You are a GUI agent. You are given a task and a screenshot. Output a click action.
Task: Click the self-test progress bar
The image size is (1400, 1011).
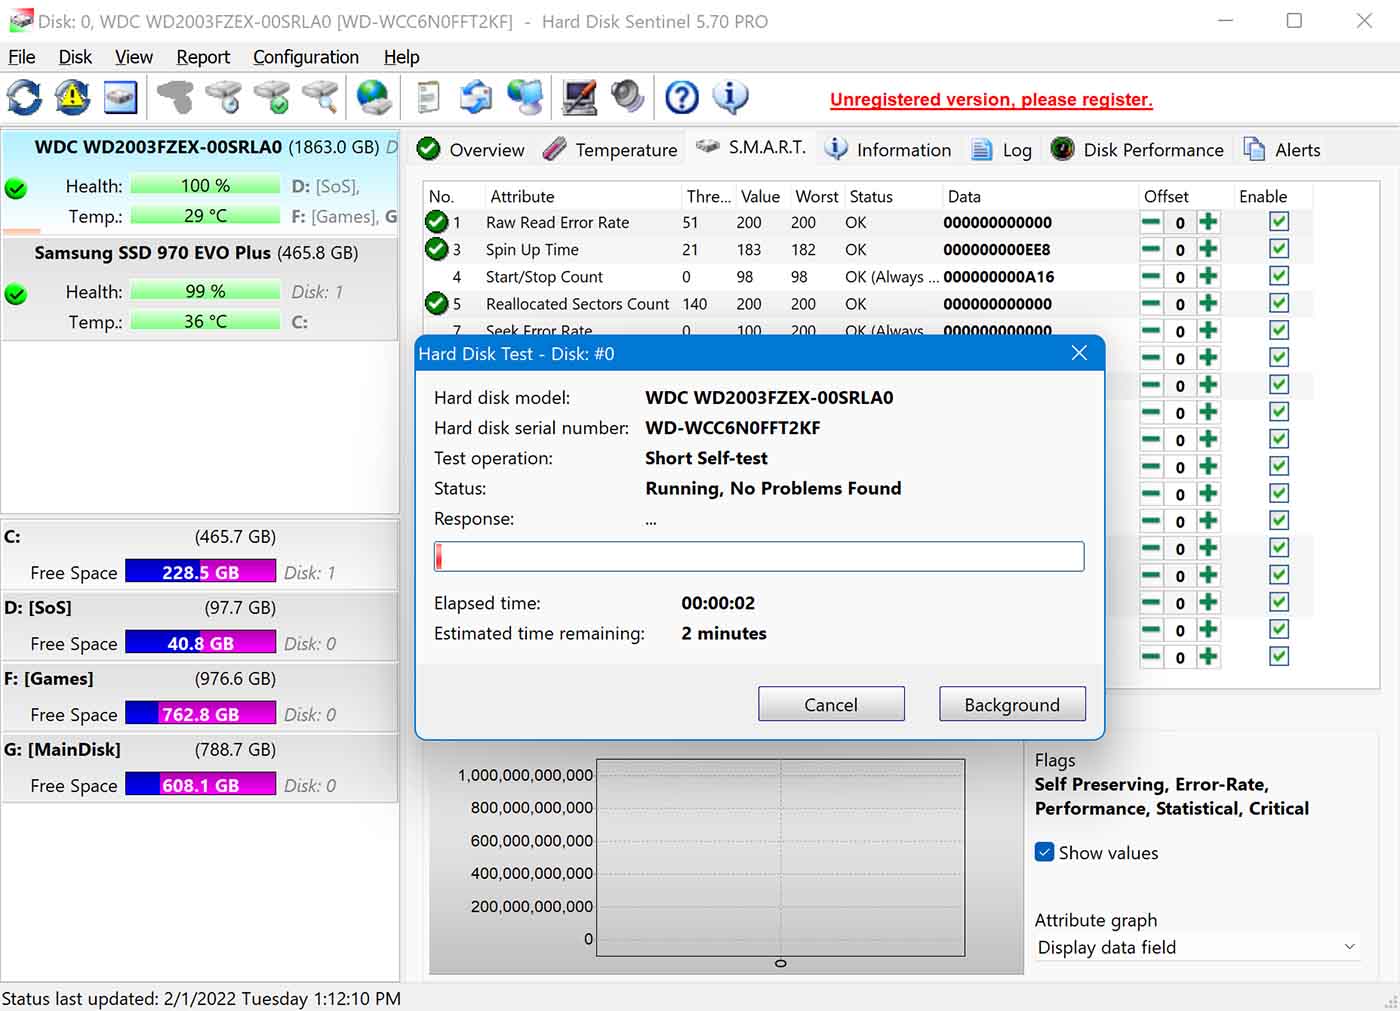[759, 556]
